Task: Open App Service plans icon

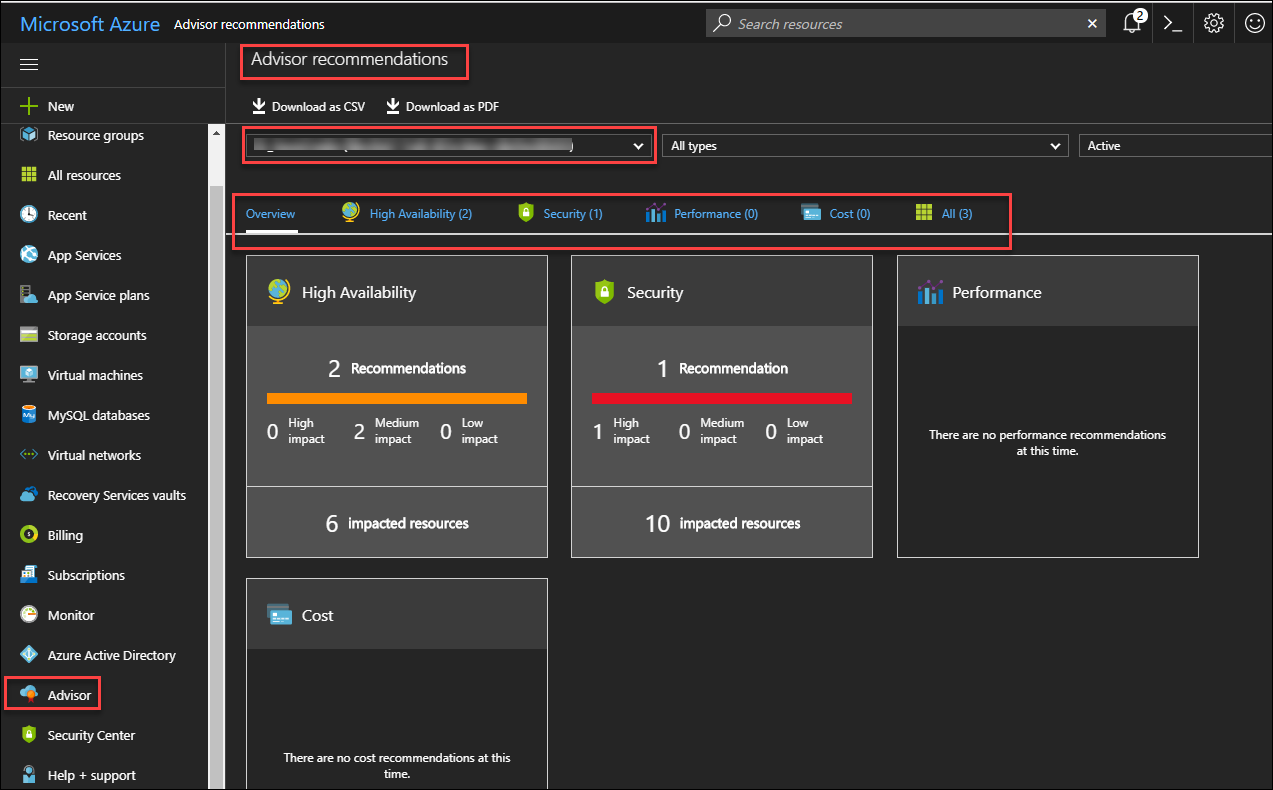Action: (x=29, y=295)
